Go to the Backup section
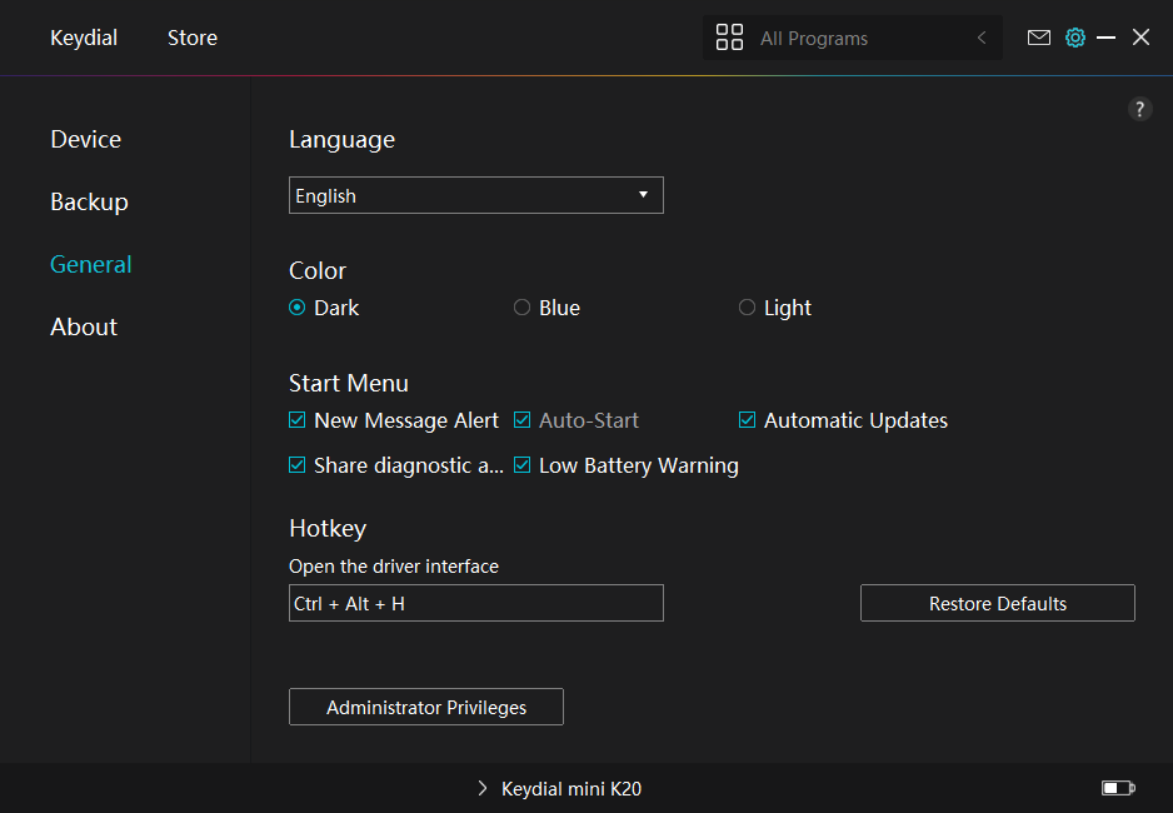This screenshot has height=813, width=1173. [x=89, y=202]
